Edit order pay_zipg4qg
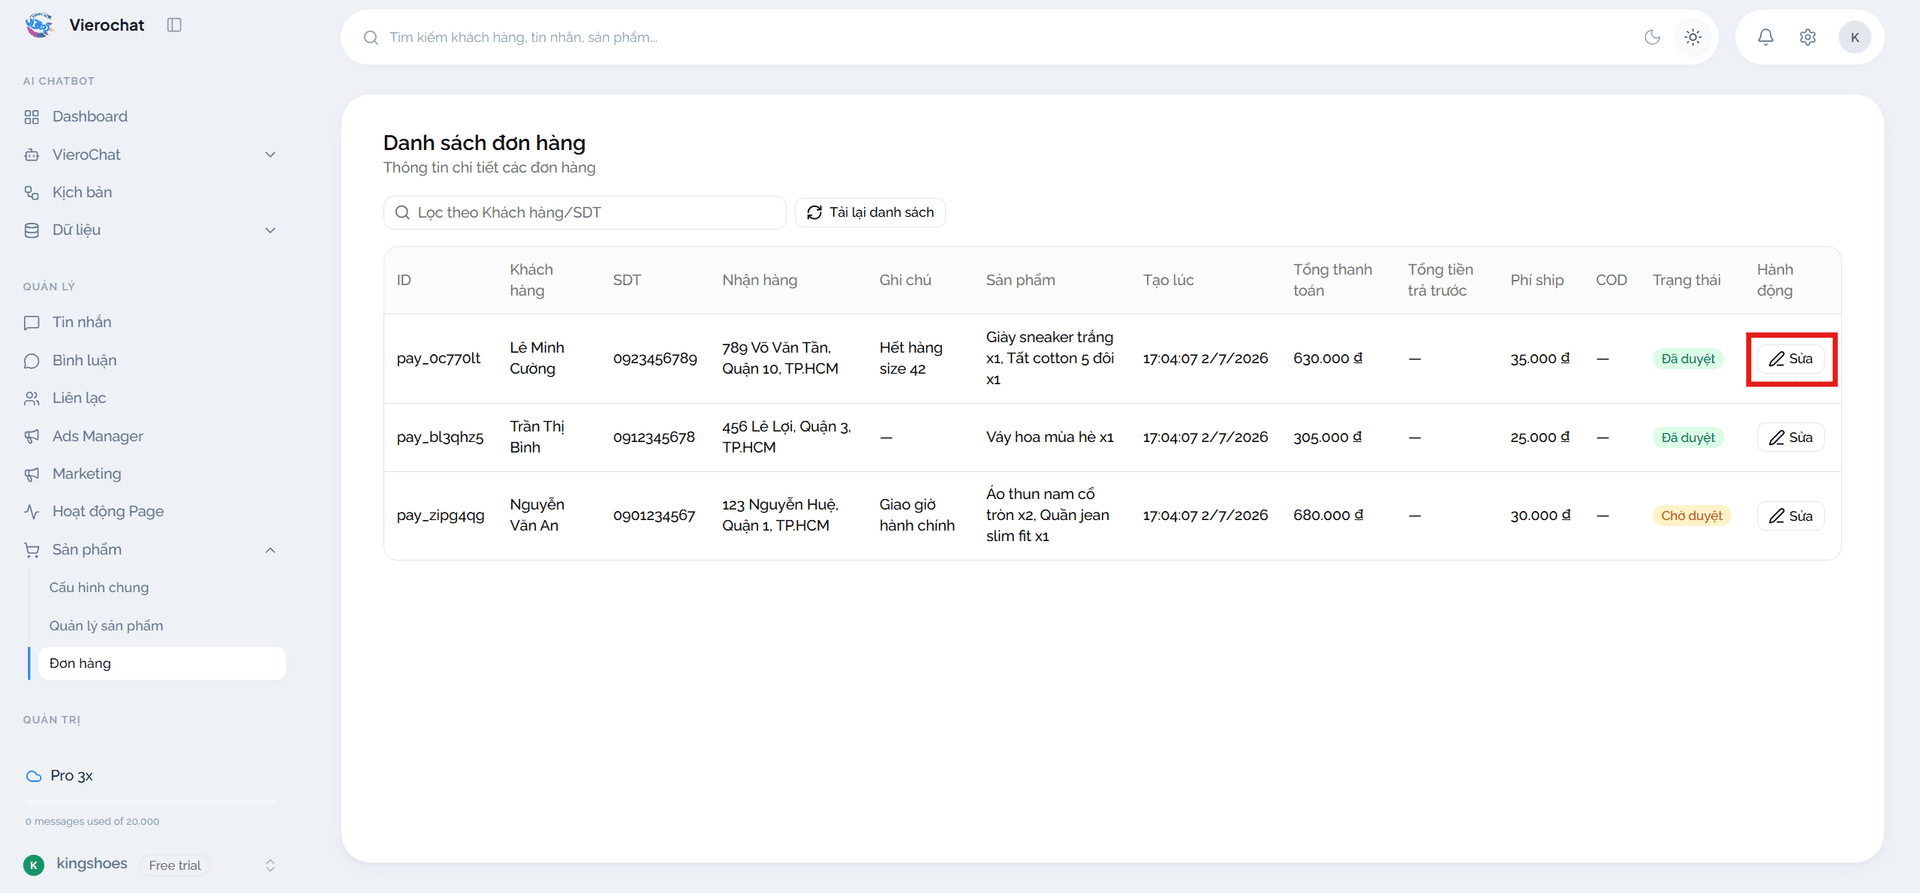Image resolution: width=1920 pixels, height=893 pixels. click(x=1791, y=516)
